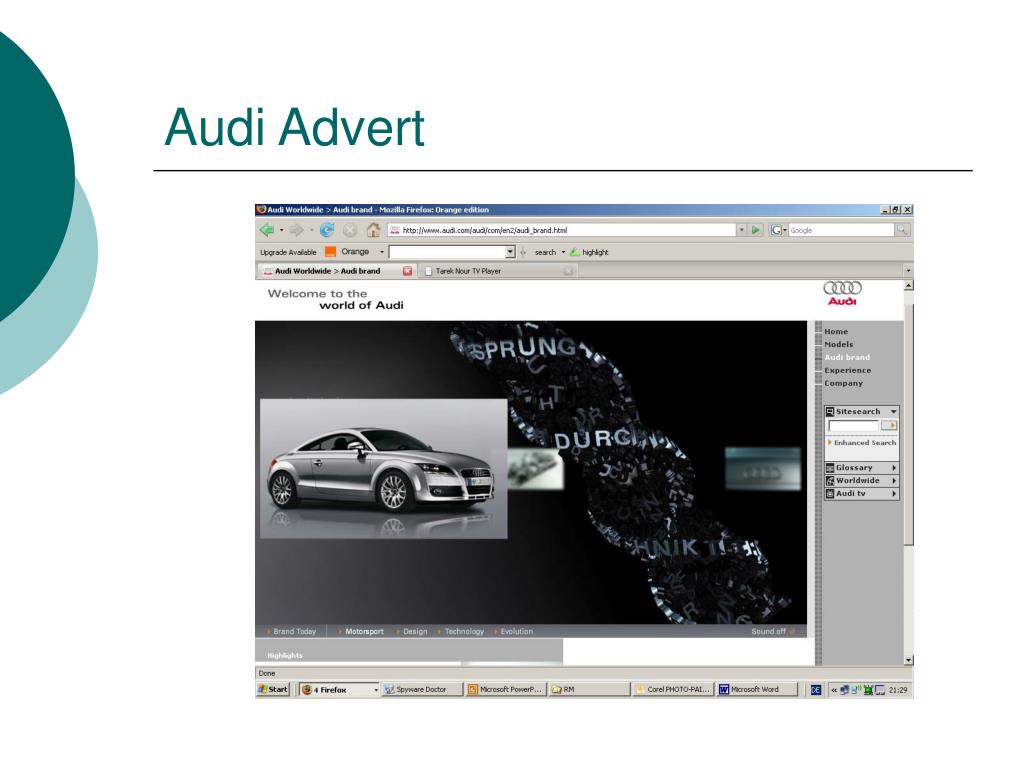The height and width of the screenshot is (768, 1024).
Task: Click the page scrollbar down arrow
Action: point(908,660)
